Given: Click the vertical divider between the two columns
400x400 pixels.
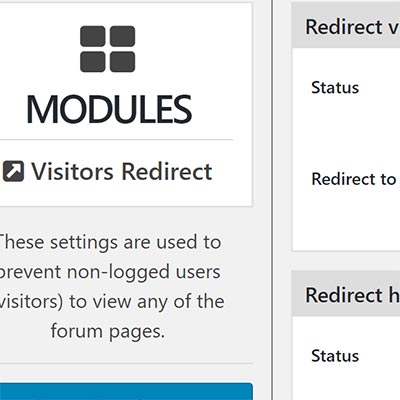Looking at the screenshot, I should point(272,200).
